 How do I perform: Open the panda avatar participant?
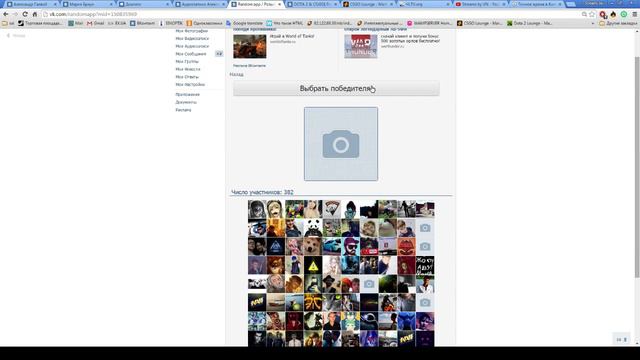313,228
